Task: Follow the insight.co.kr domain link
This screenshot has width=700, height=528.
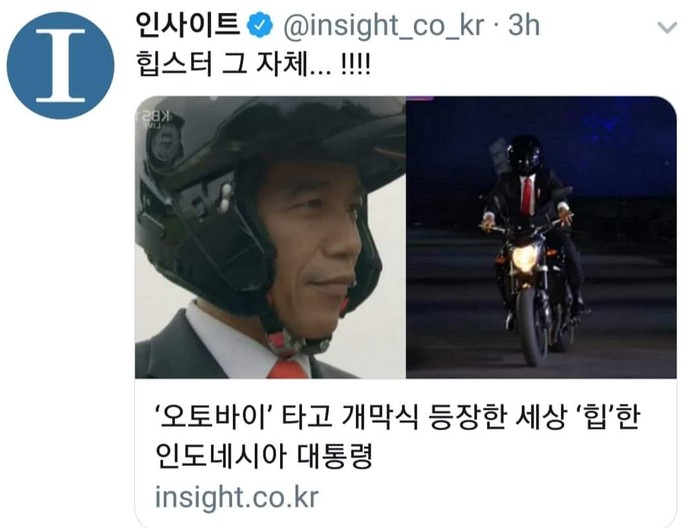Action: coord(237,497)
